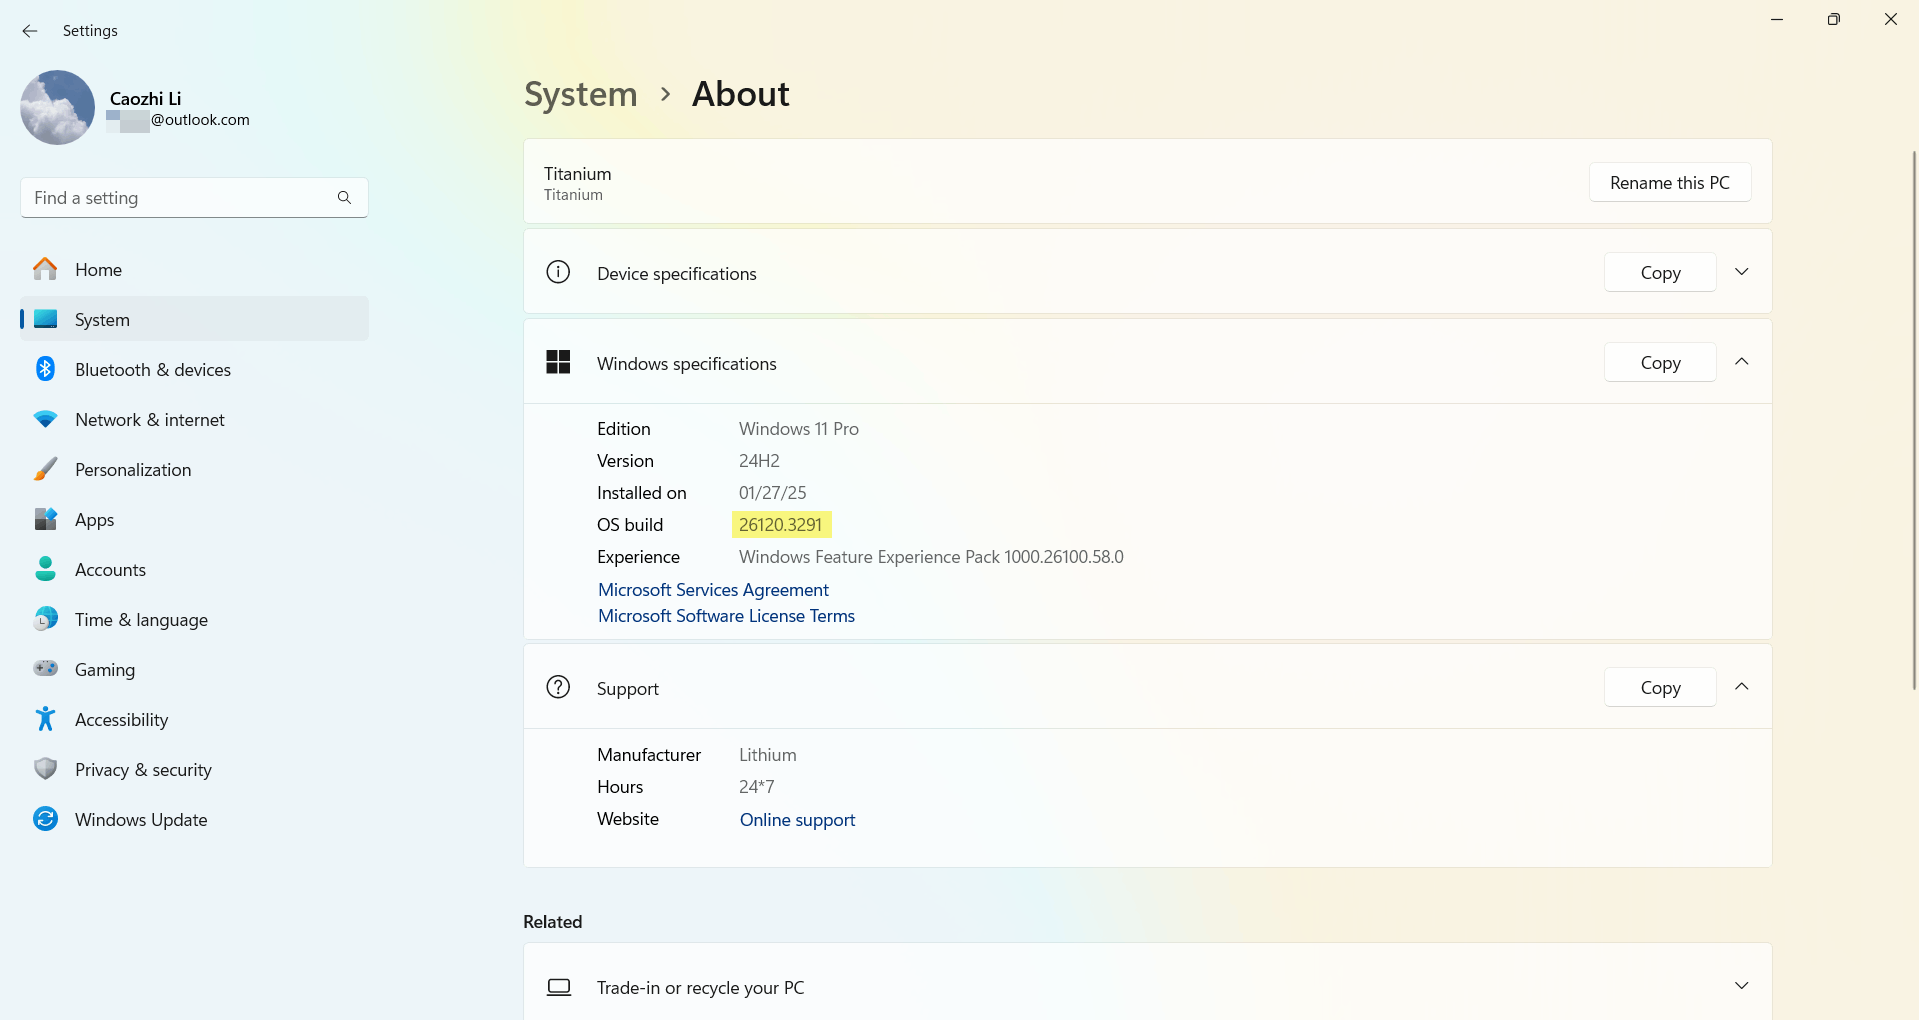Screen dimensions: 1919x1020
Task: Click the Version value 24H2
Action: click(759, 461)
